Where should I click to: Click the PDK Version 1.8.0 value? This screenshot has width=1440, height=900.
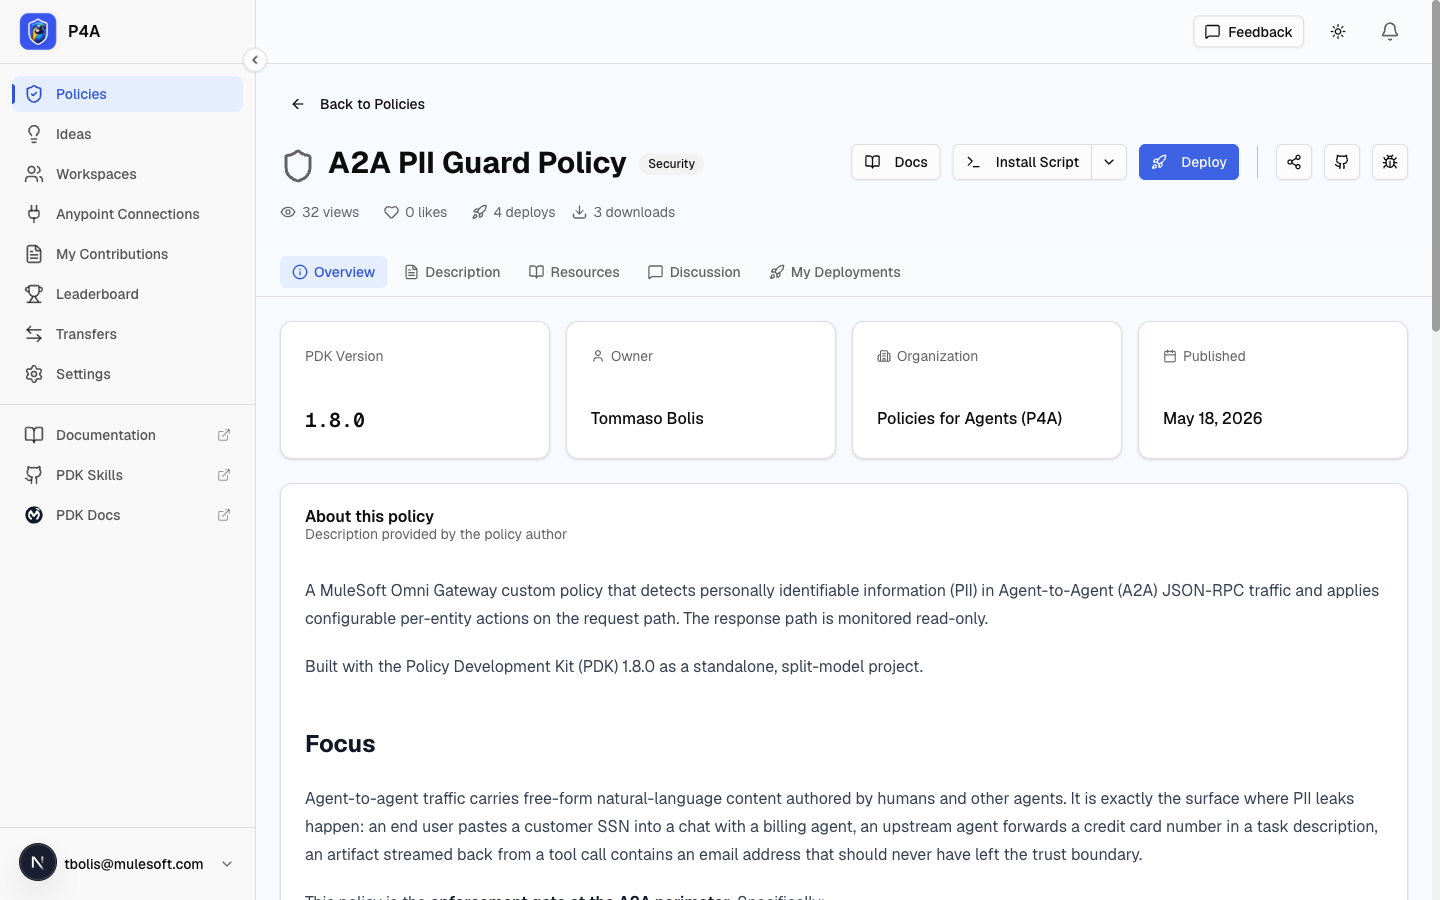[x=335, y=420]
